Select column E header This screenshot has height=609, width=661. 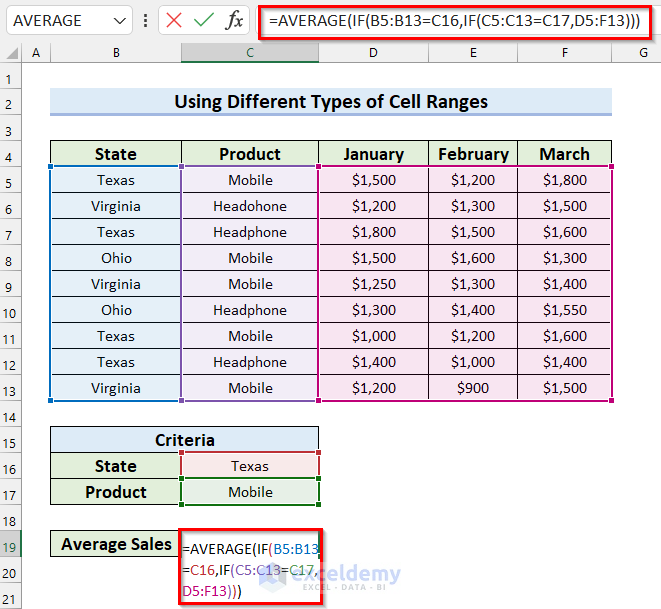[473, 53]
